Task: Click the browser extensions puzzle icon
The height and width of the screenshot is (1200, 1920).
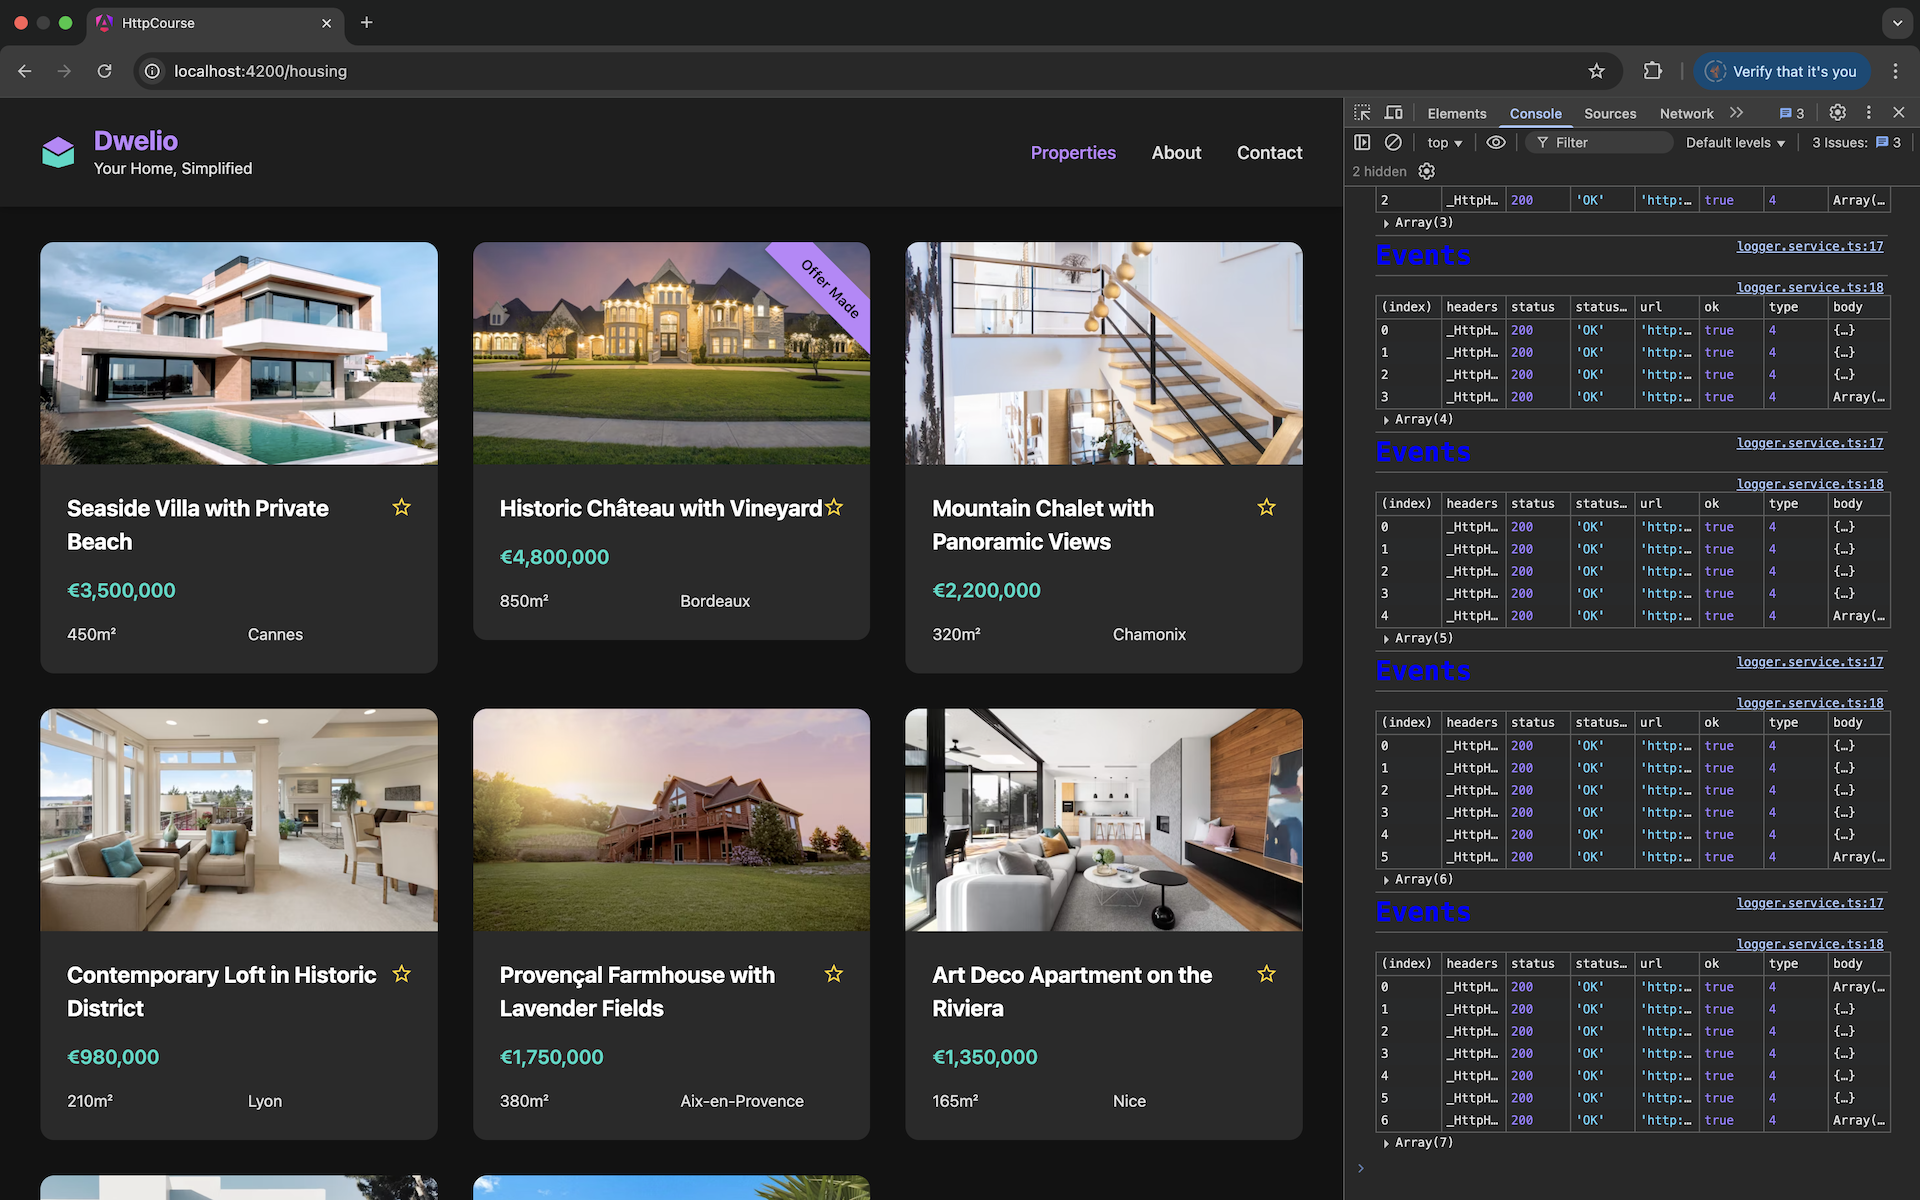Action: pos(1652,71)
